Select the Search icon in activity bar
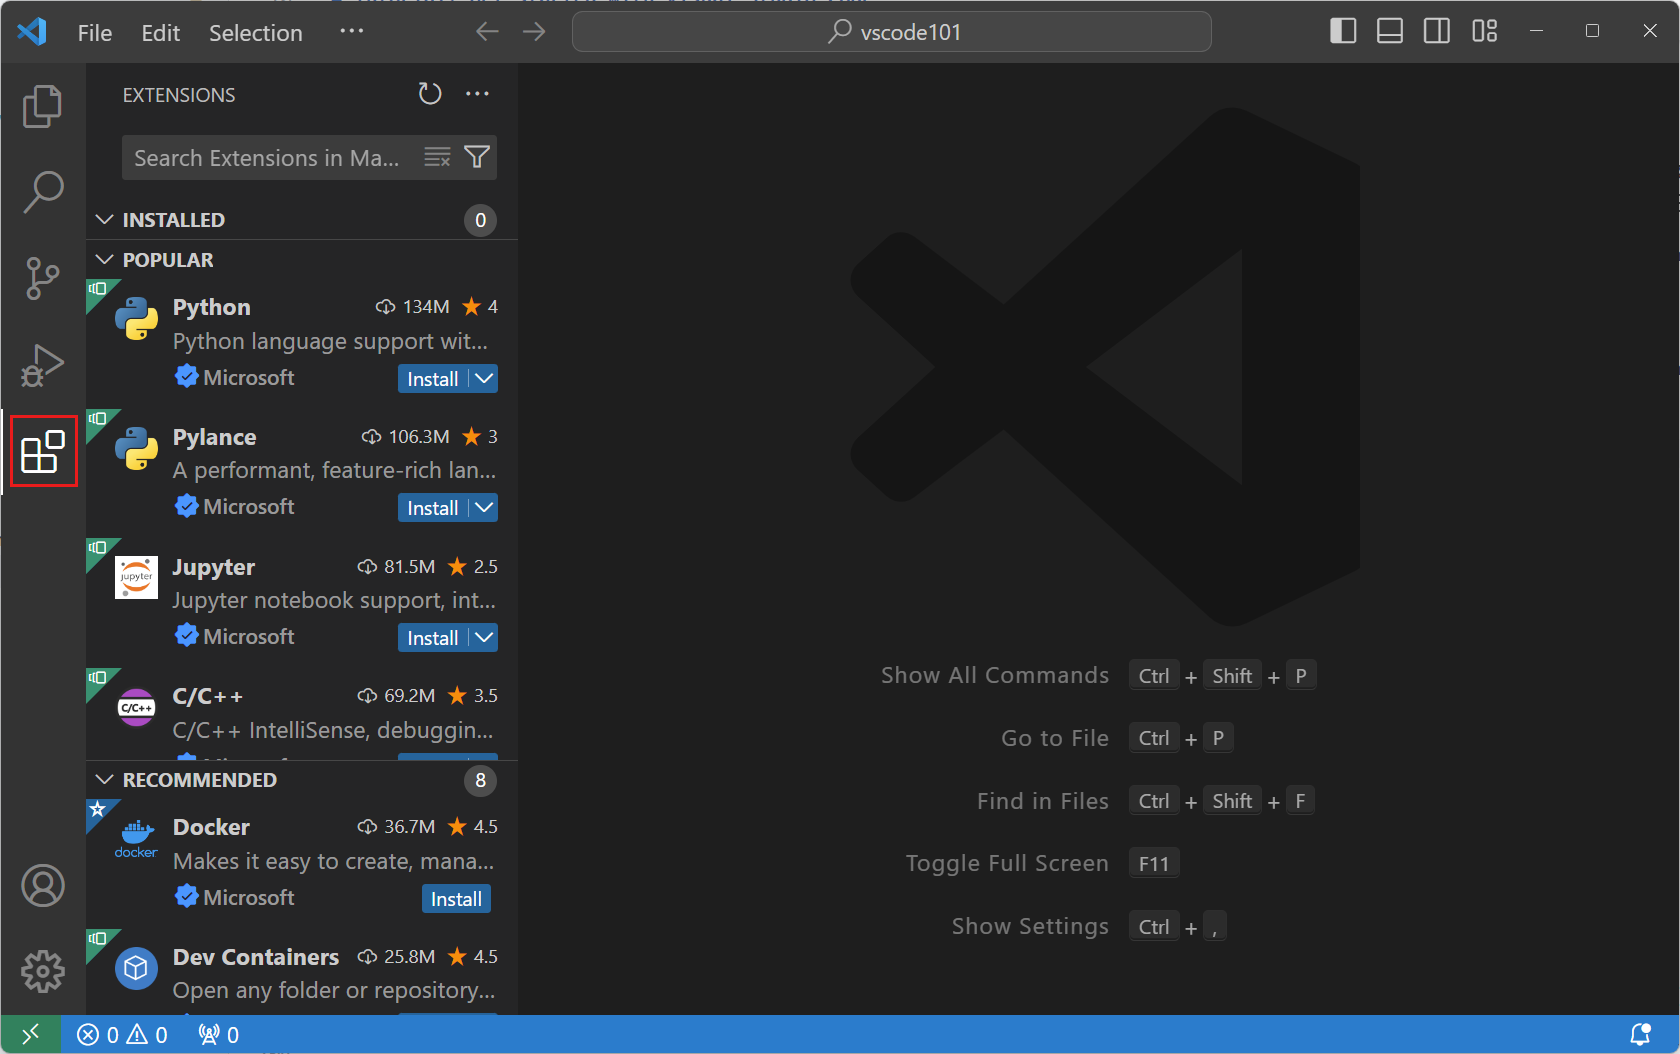Viewport: 1680px width, 1054px height. pos(42,192)
